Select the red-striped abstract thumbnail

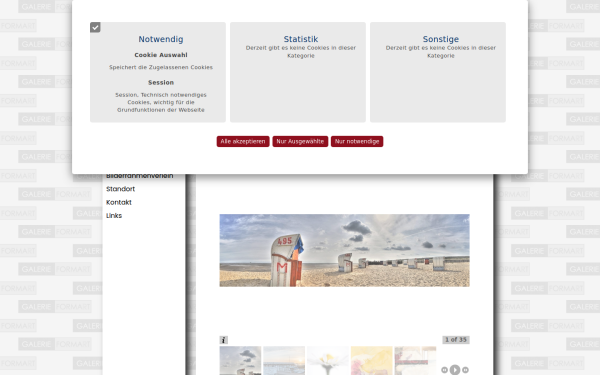[415, 360]
